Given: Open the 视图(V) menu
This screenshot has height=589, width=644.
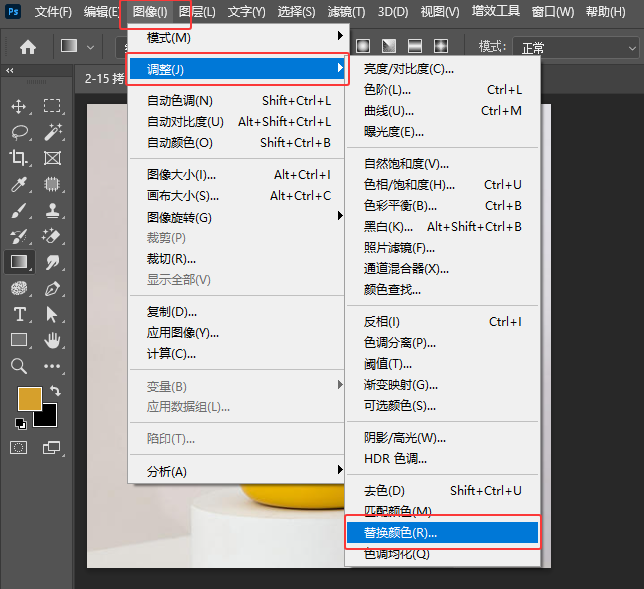Looking at the screenshot, I should pyautogui.click(x=440, y=12).
